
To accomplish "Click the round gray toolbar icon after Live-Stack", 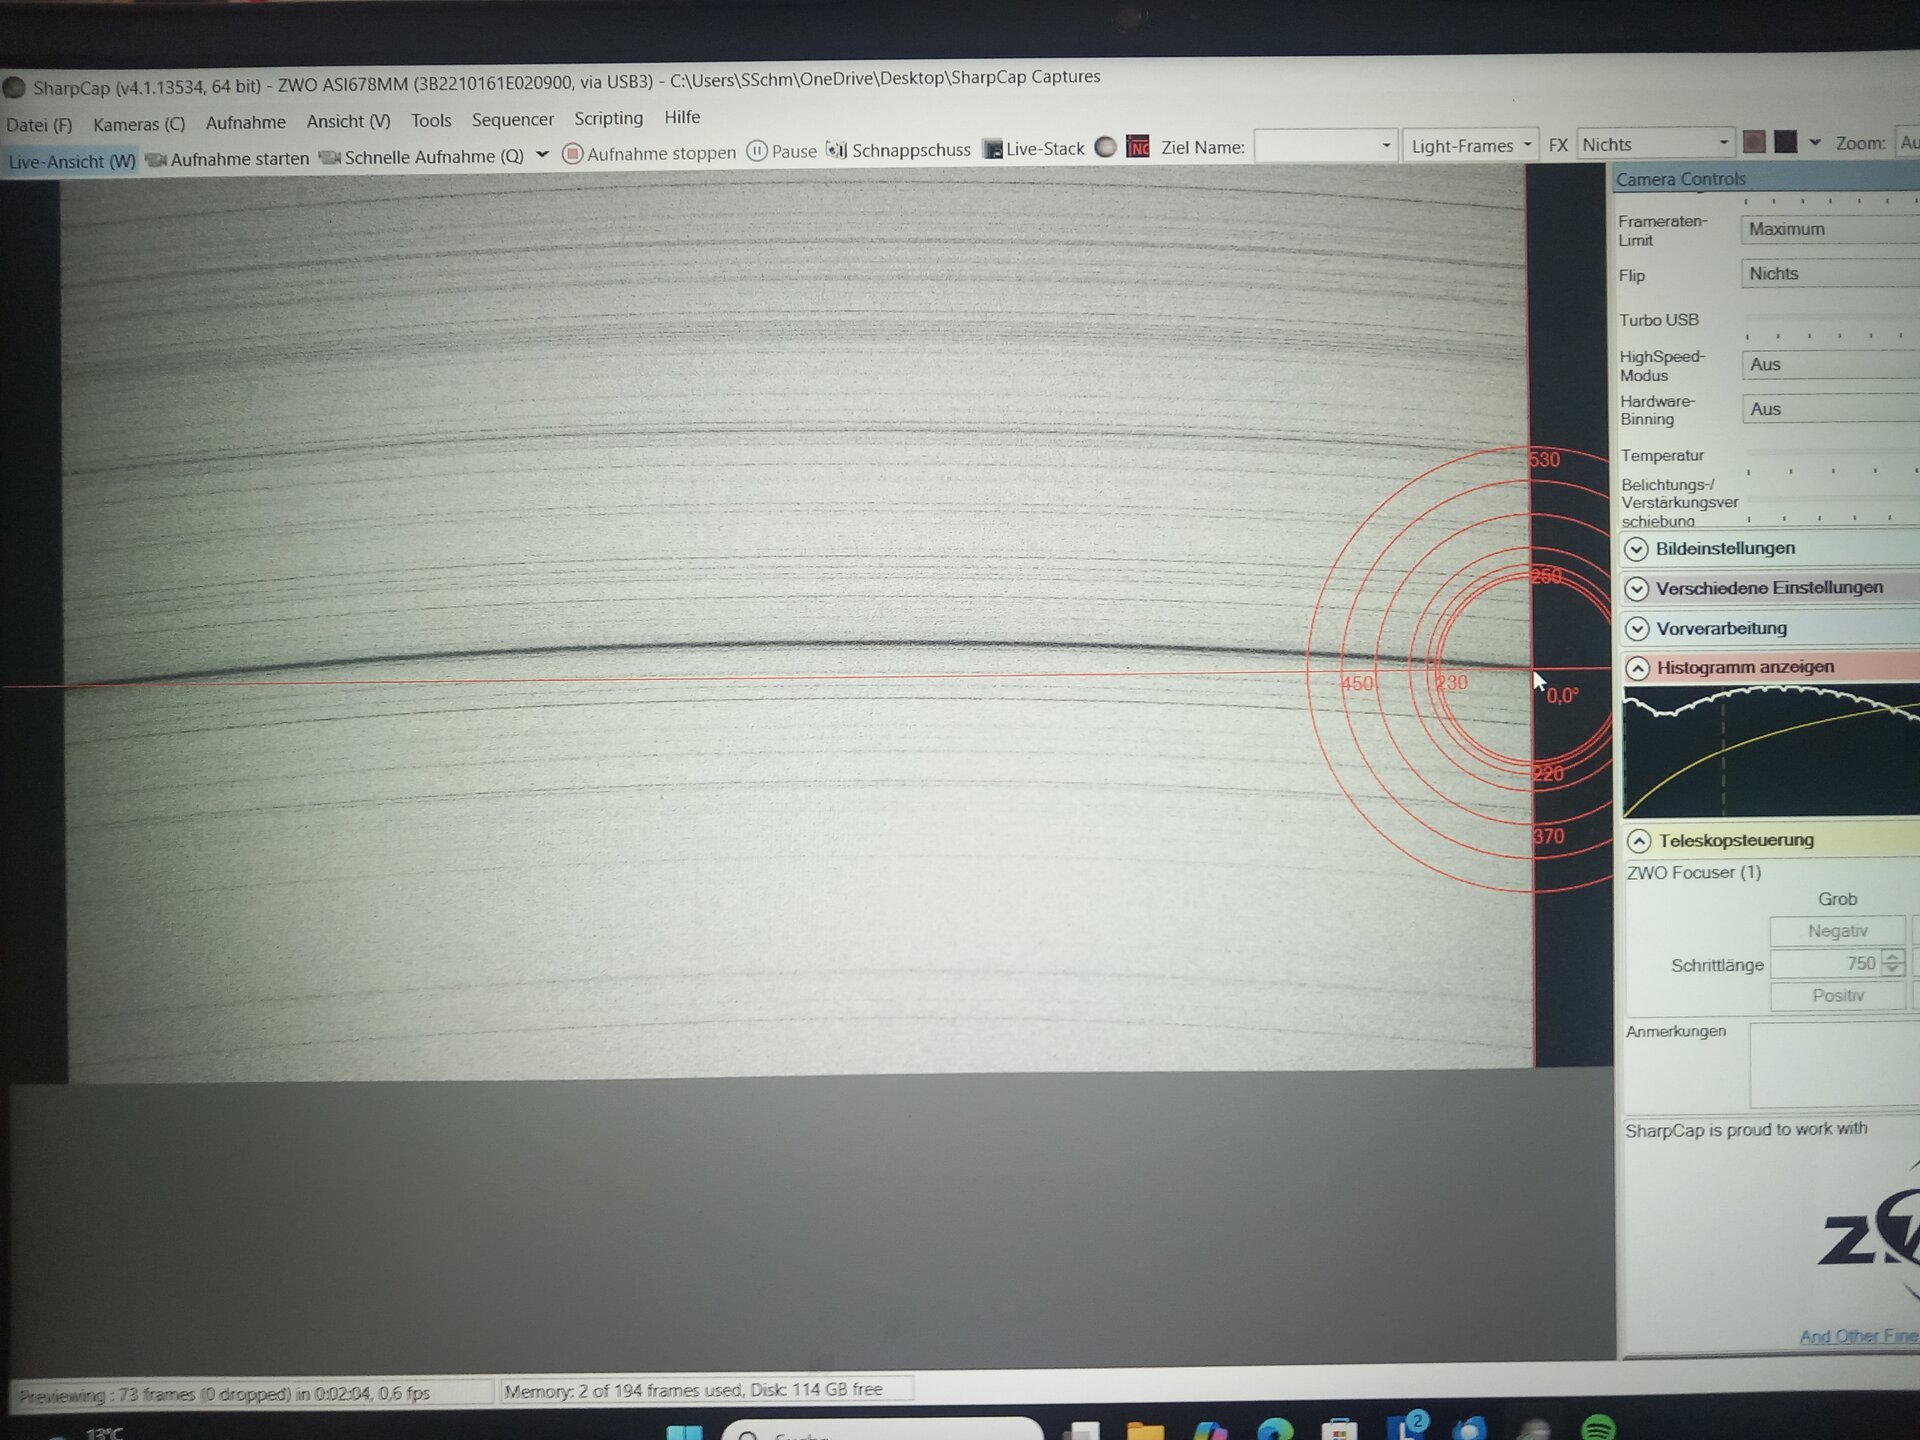I will [1105, 147].
